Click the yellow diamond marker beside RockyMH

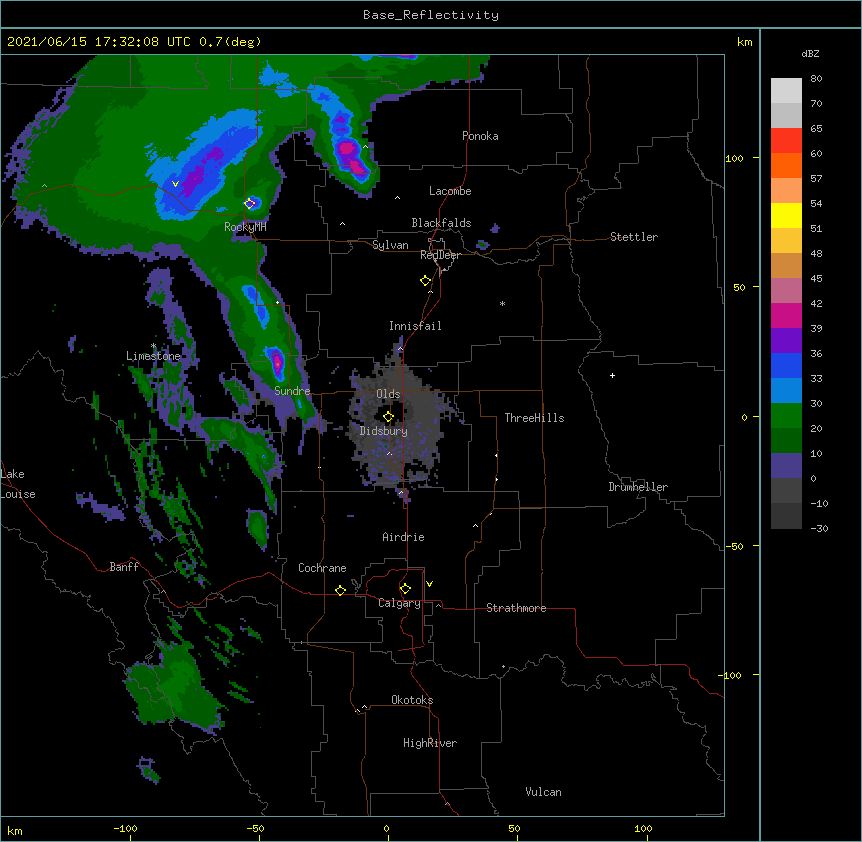pyautogui.click(x=250, y=203)
